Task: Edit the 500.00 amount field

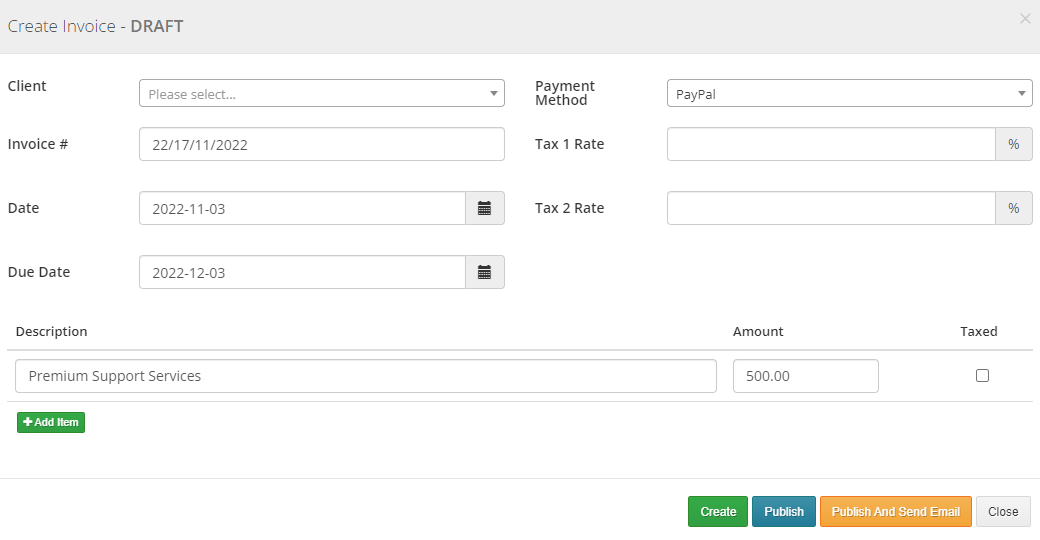Action: [806, 376]
